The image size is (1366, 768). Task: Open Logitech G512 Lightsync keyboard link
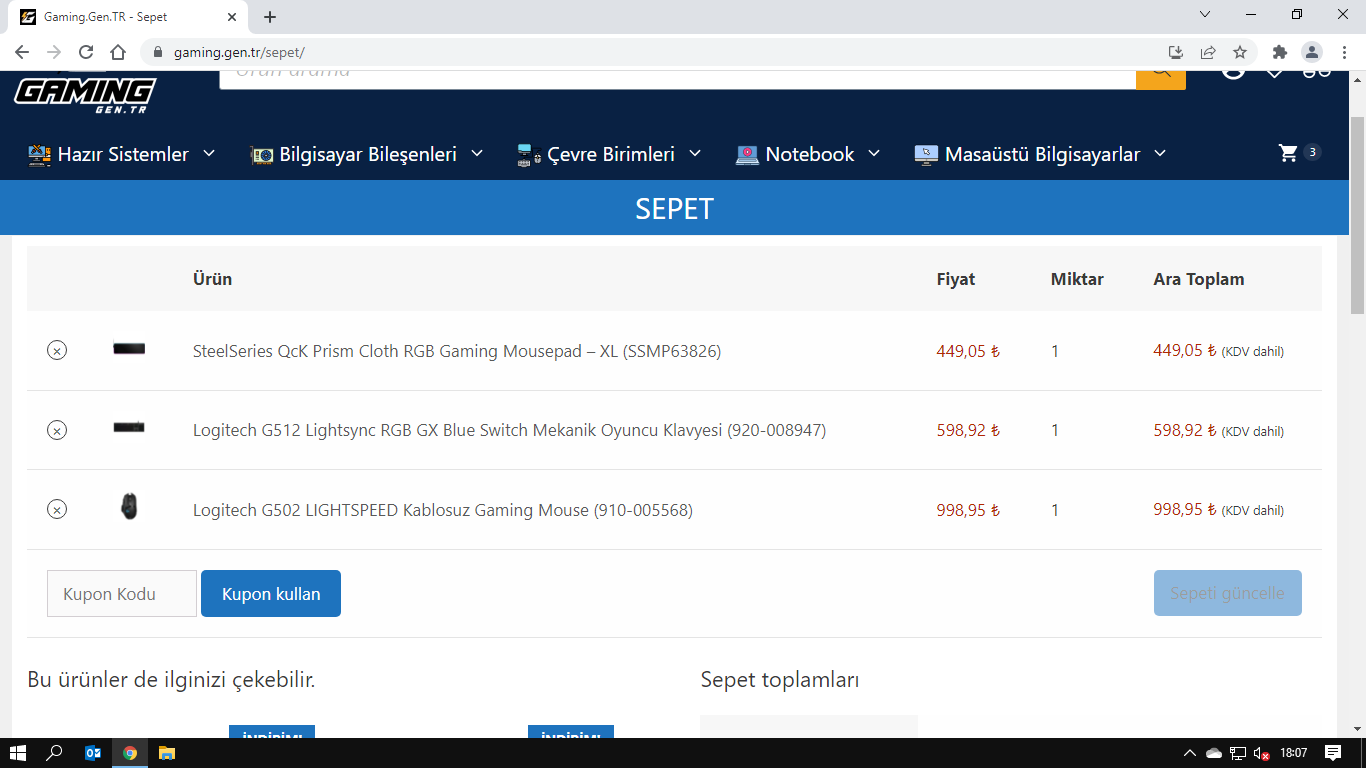[509, 430]
